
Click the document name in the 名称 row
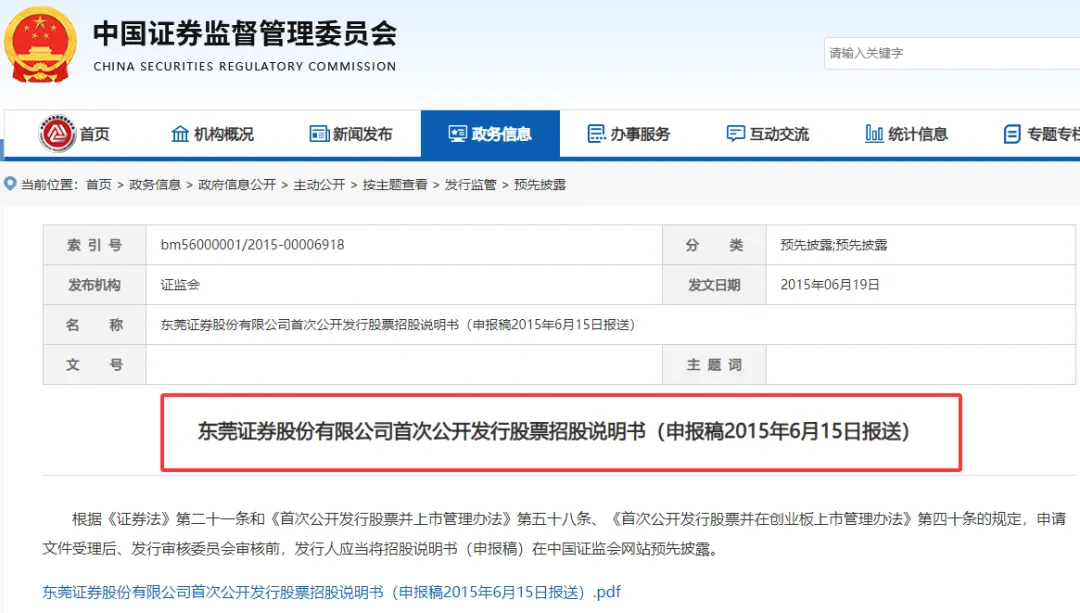(397, 324)
